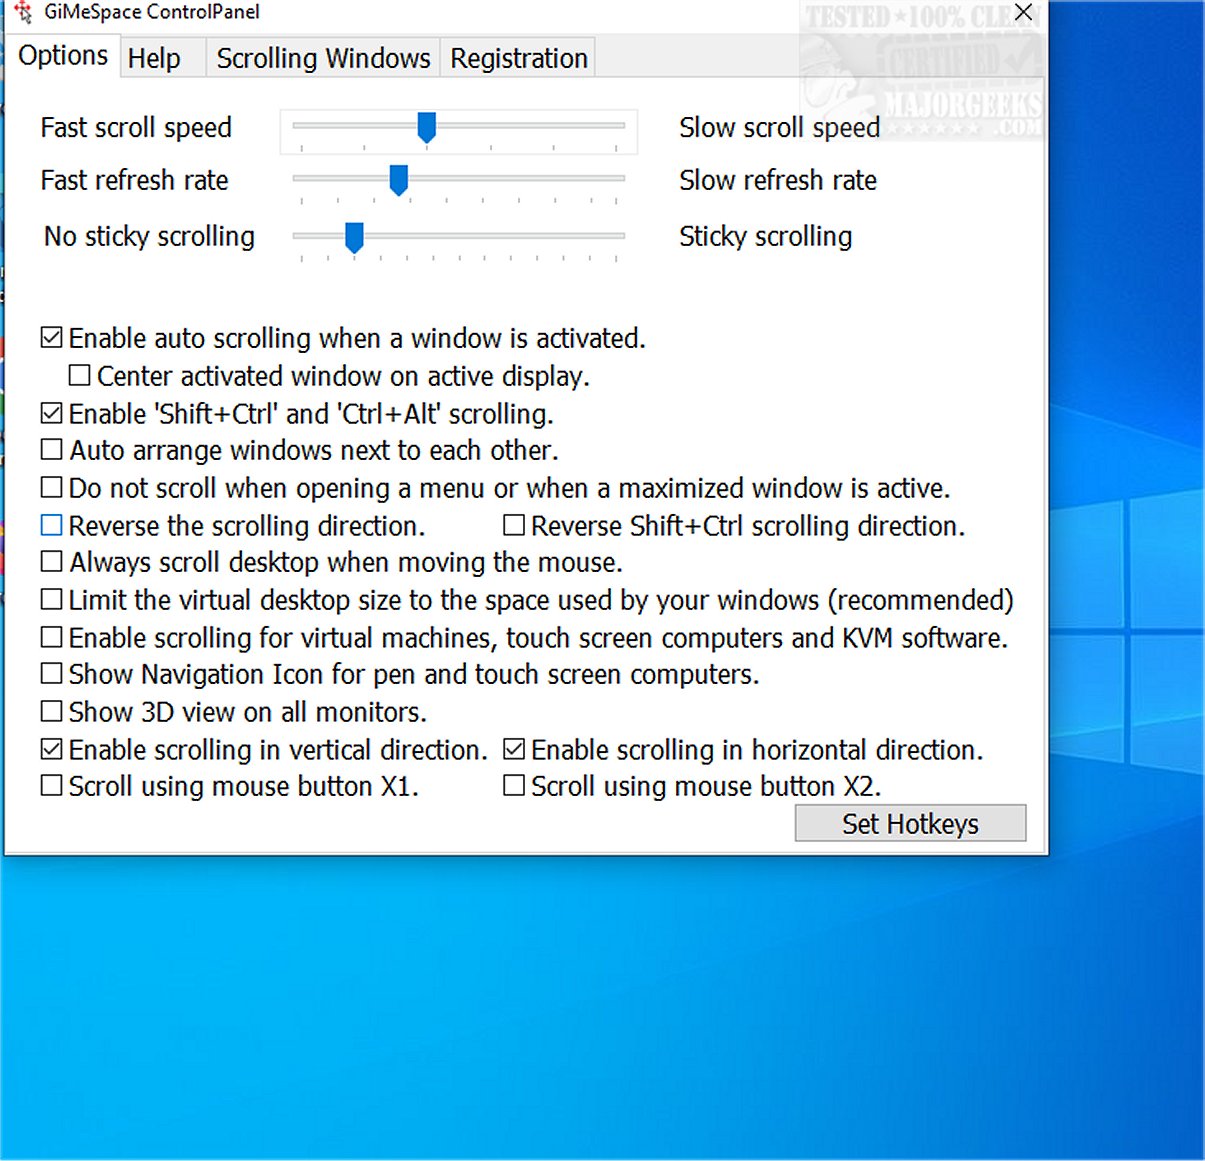
Task: Enable Always scroll desktop when moving mouse
Action: click(51, 562)
